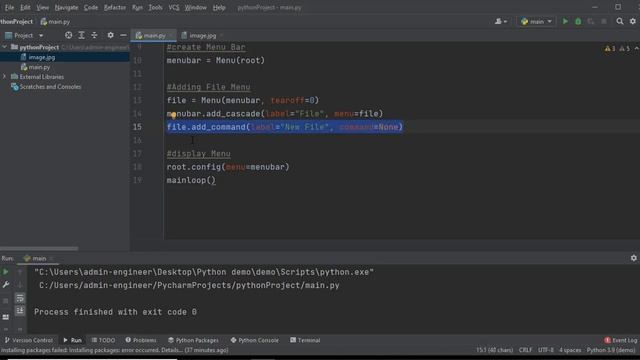This screenshot has height=360, width=640.
Task: Open the Tools menu
Action: (x=155, y=7)
